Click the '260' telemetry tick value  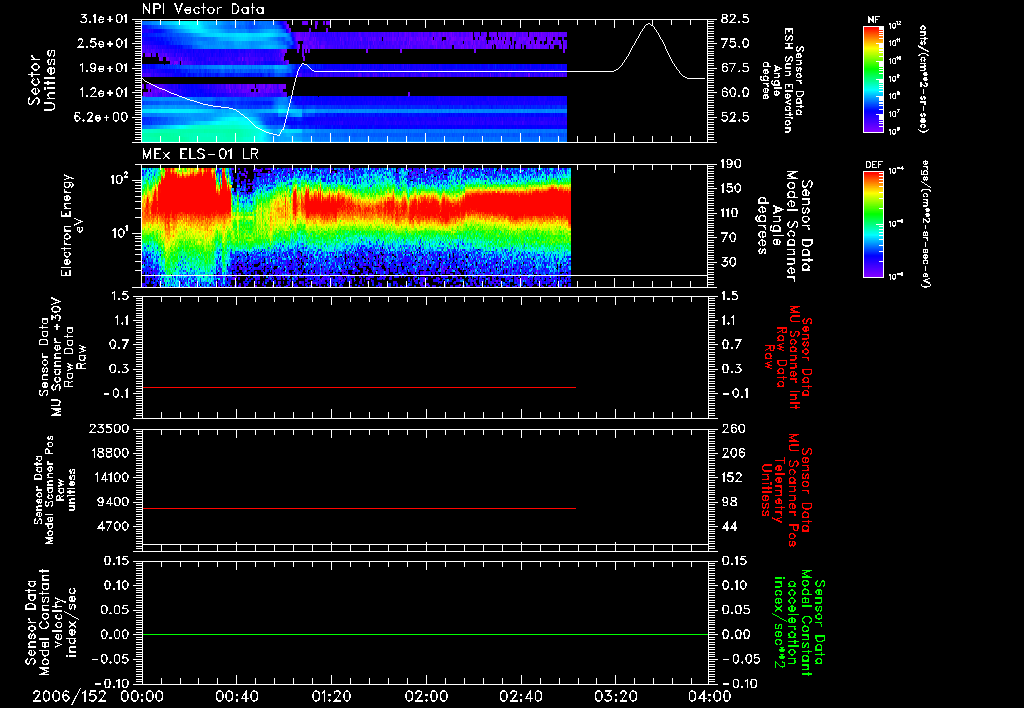coord(732,429)
